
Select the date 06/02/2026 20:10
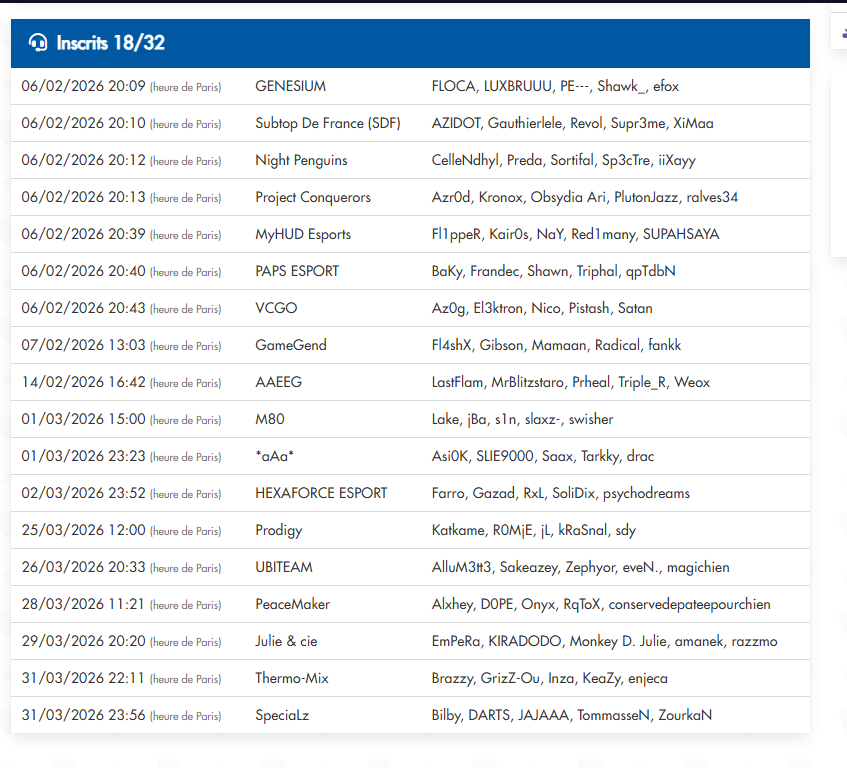(x=83, y=123)
